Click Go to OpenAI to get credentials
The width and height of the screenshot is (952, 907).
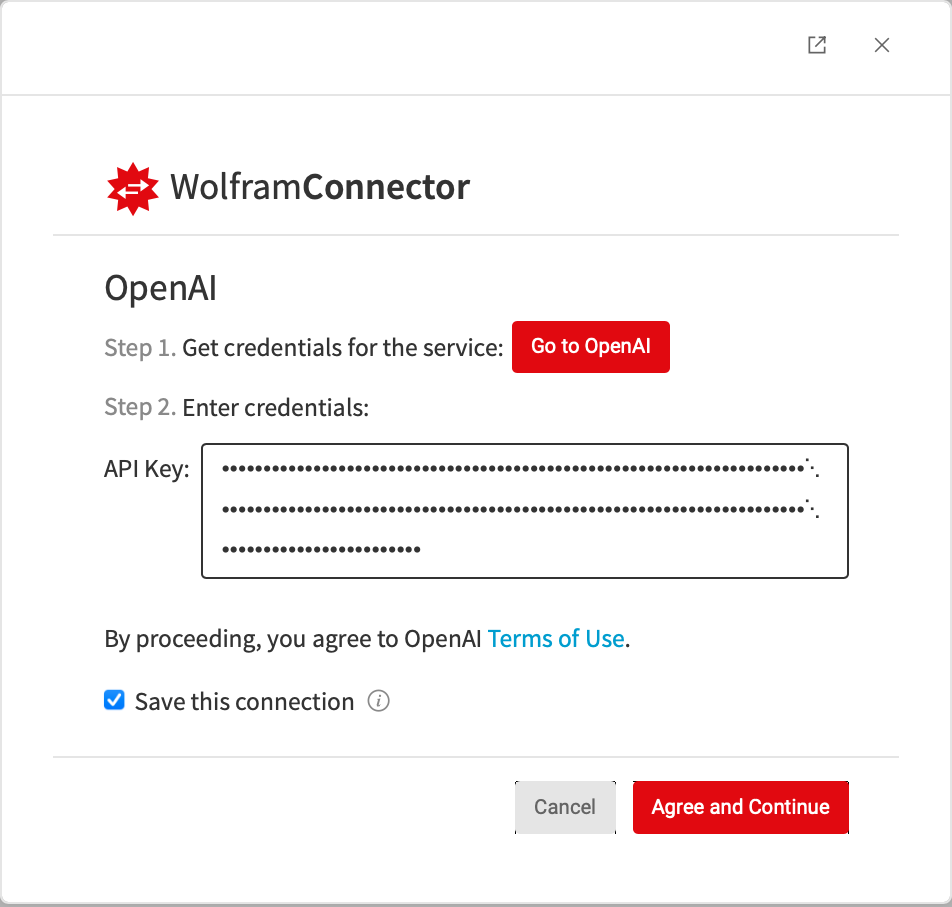click(x=590, y=347)
